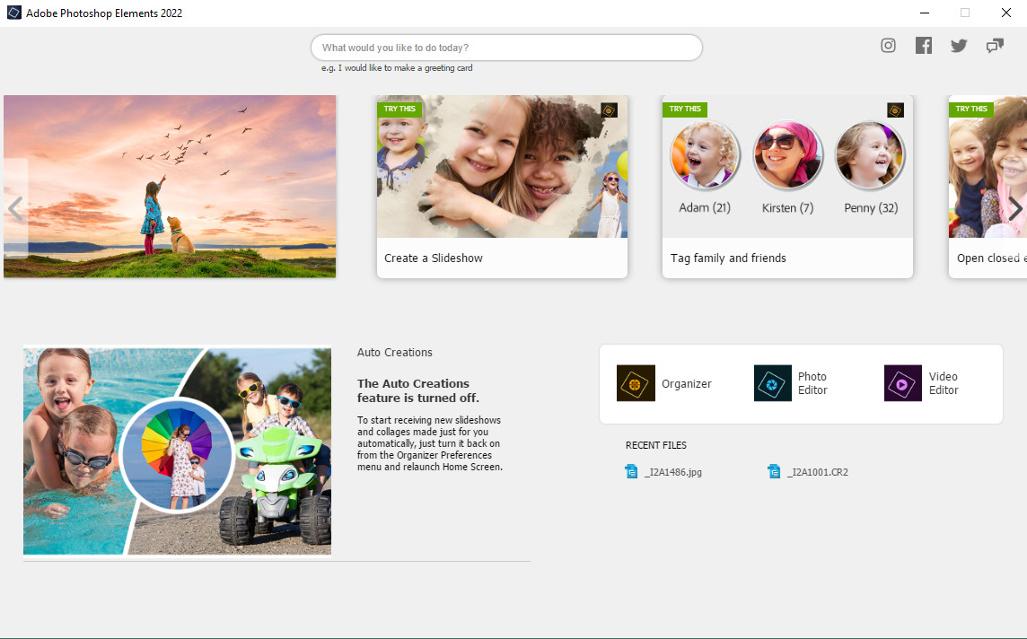Click the 'Auto Creations' heading

[x=394, y=352]
